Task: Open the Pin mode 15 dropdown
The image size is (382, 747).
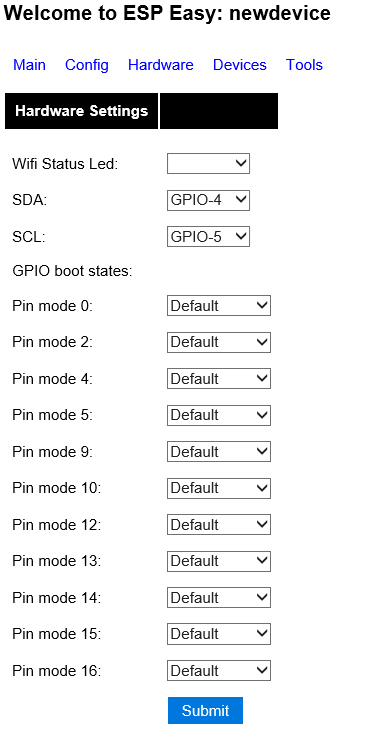Action: (219, 634)
